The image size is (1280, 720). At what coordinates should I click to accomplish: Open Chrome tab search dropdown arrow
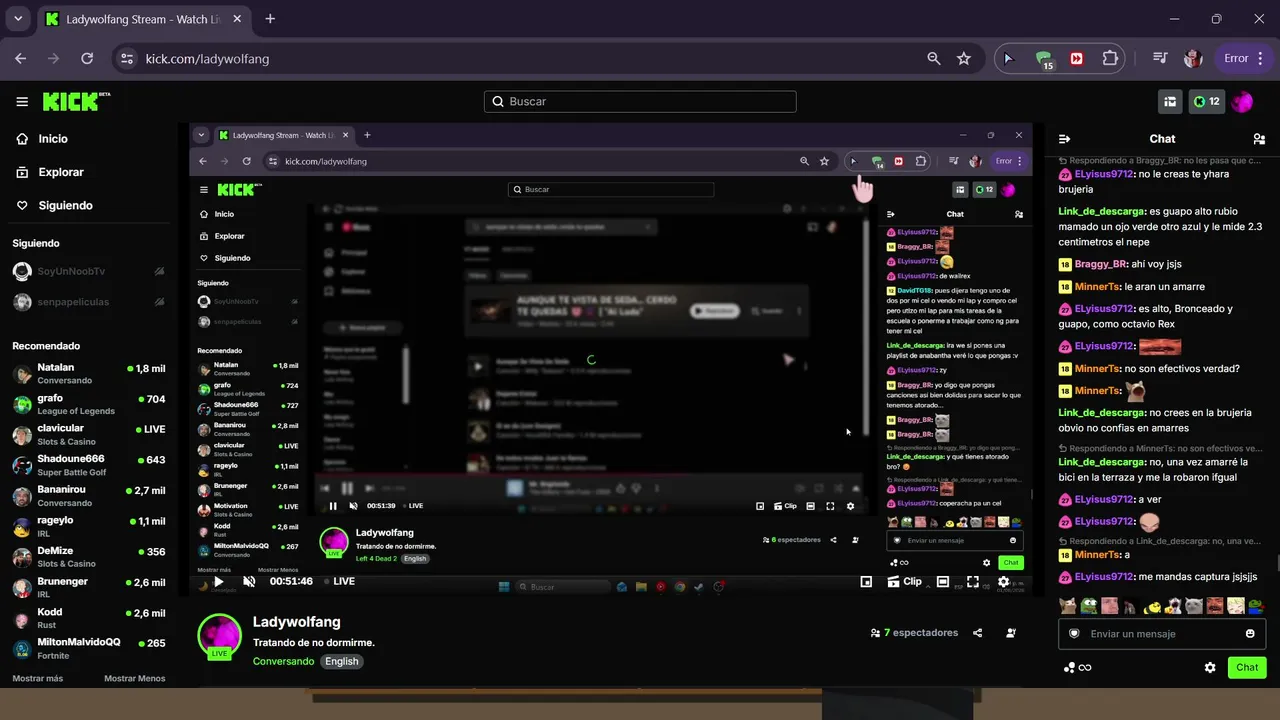(18, 19)
